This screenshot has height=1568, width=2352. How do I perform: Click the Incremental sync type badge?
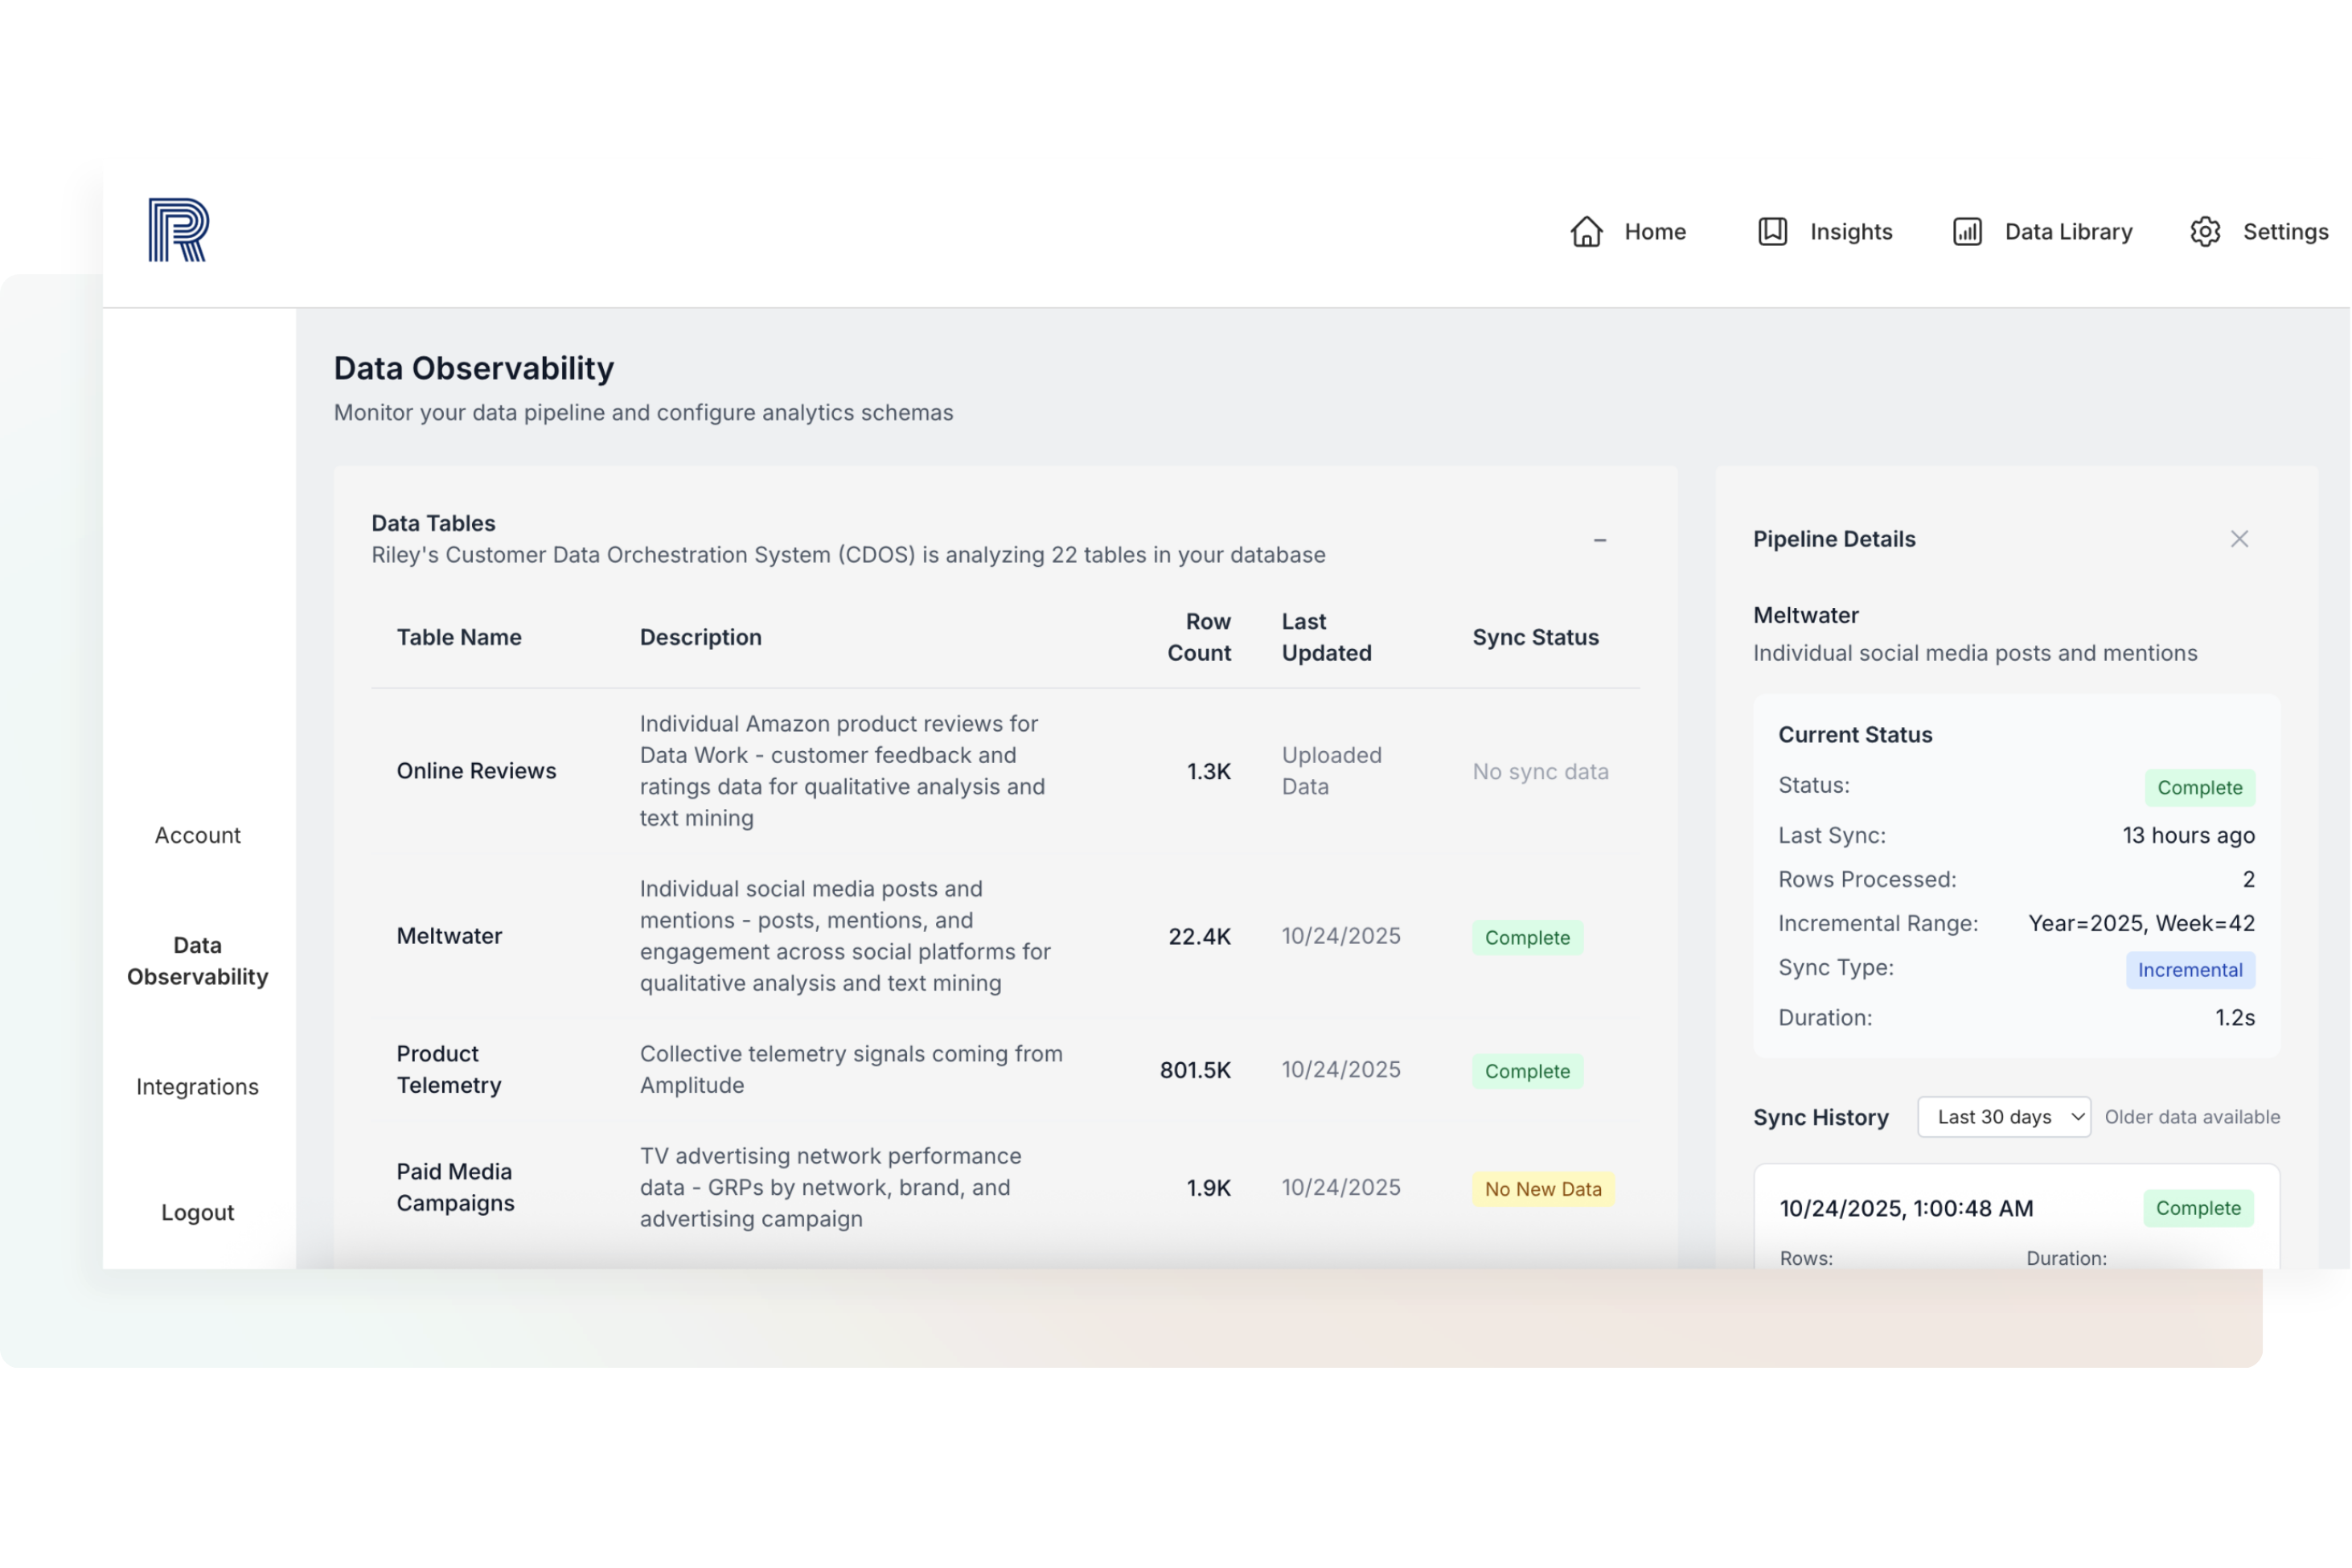coord(2190,970)
